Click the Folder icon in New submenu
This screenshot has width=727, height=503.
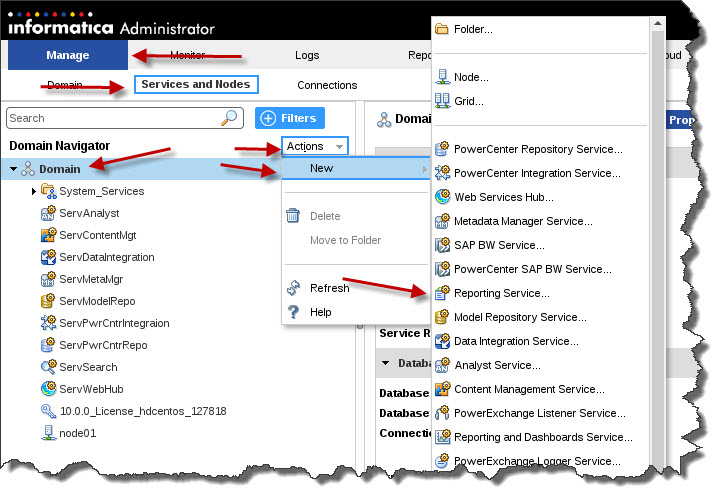(x=441, y=29)
